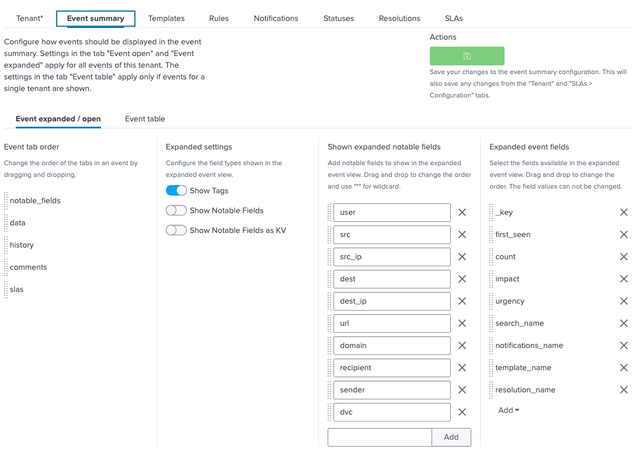Remove the resolution_name expanded event field
Viewport: 640px width, 456px height.
point(624,390)
